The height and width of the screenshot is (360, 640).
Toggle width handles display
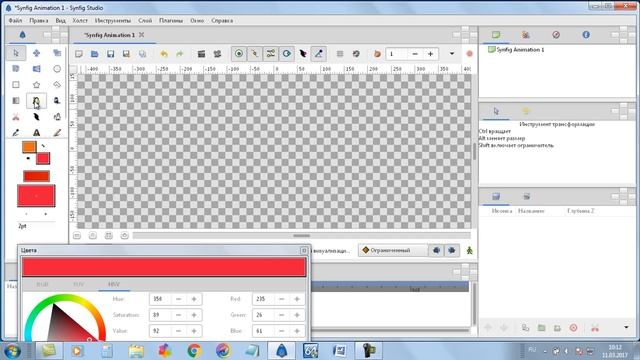point(302,54)
